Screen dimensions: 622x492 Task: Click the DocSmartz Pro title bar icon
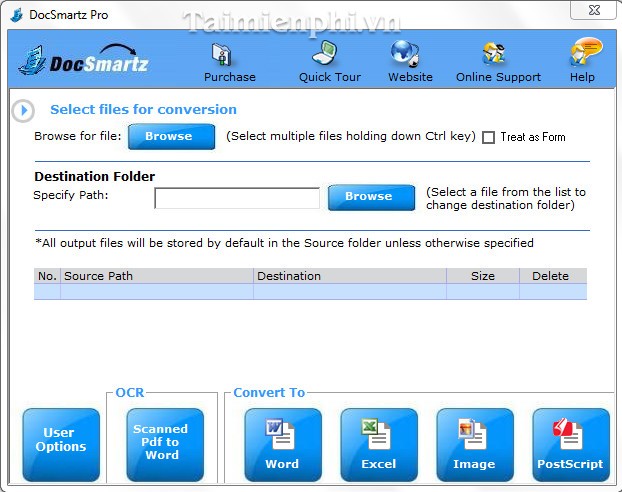pyautogui.click(x=17, y=15)
